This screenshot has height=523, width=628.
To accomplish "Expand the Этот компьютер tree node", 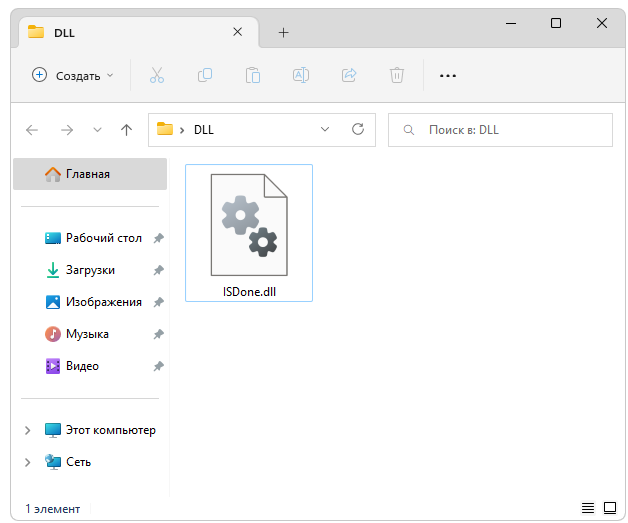I will coord(27,430).
